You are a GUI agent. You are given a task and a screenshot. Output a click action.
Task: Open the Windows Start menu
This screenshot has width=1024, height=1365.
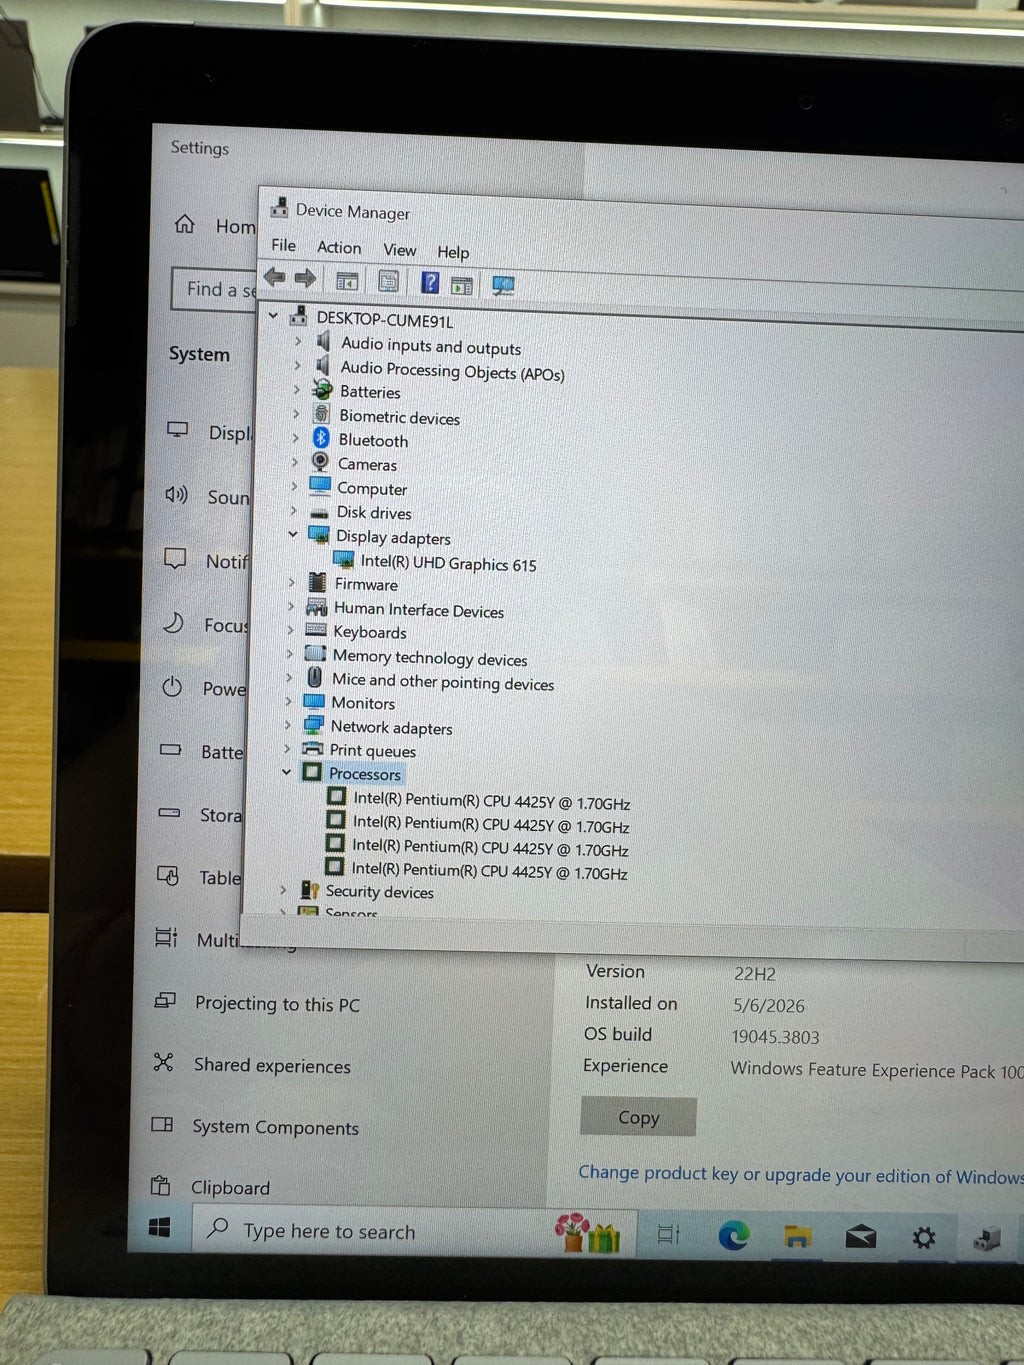pos(159,1227)
